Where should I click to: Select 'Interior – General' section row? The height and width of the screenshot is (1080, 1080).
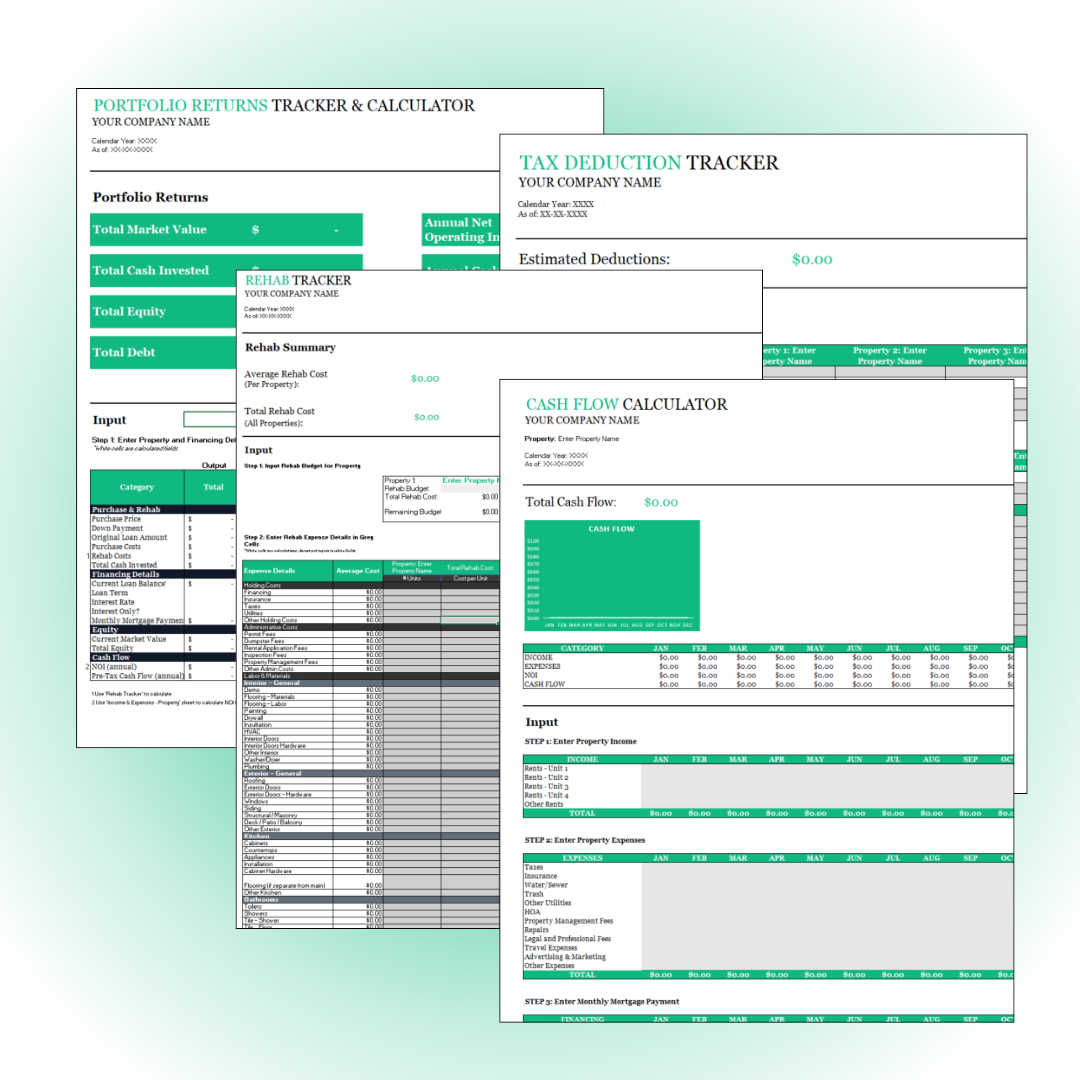point(371,683)
